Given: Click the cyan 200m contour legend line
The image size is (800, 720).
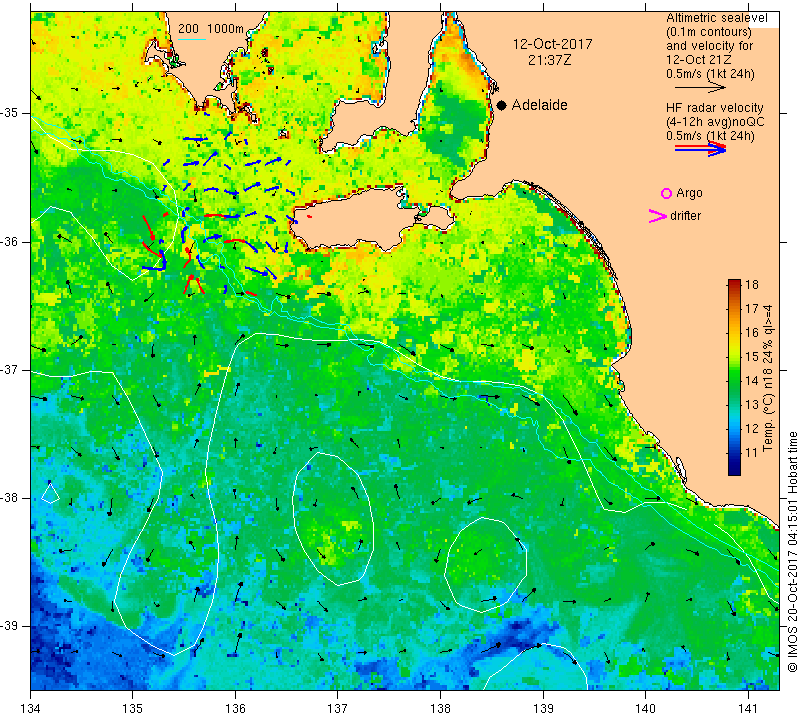Looking at the screenshot, I should pyautogui.click(x=192, y=39).
